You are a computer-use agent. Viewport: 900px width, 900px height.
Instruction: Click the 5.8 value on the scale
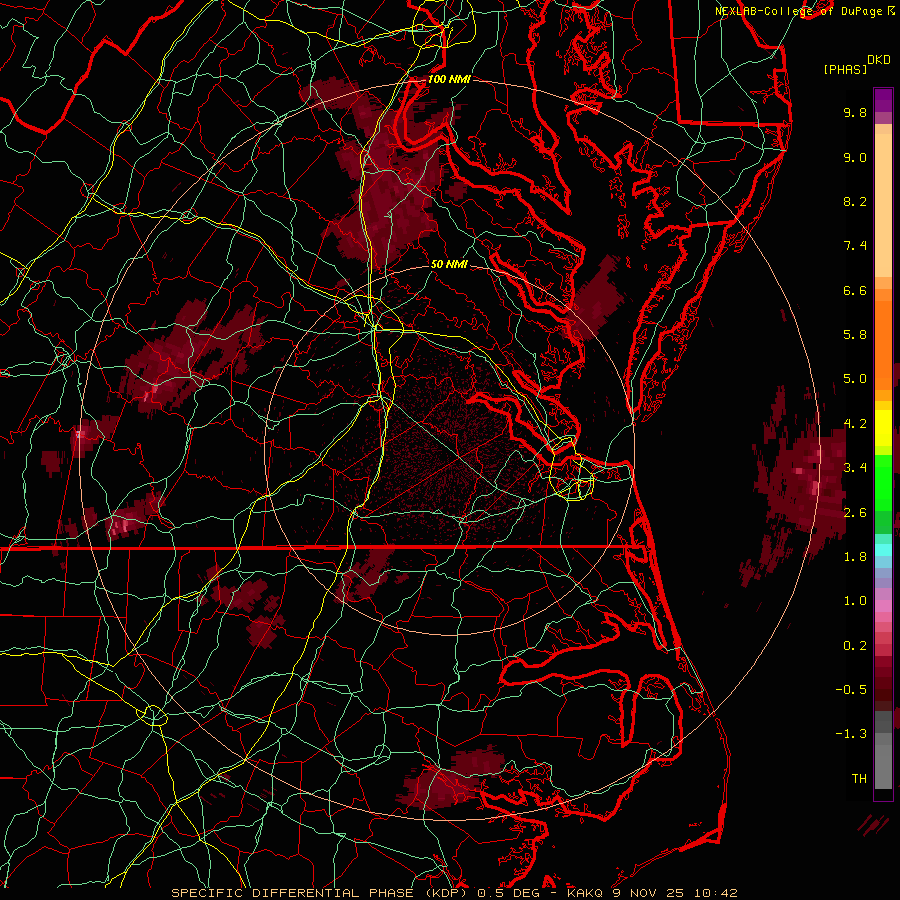point(855,335)
